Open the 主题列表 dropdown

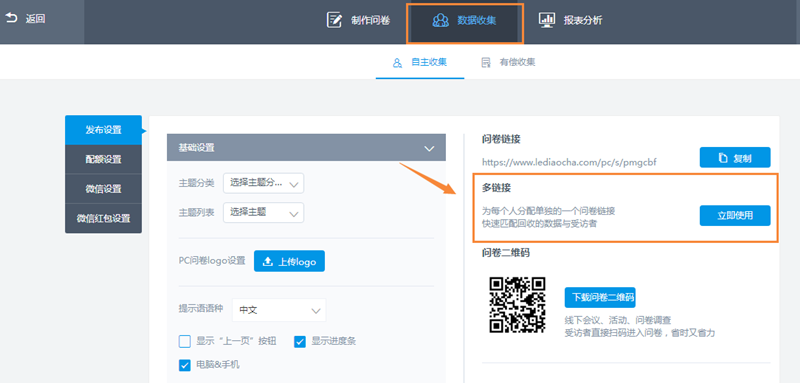click(x=263, y=213)
